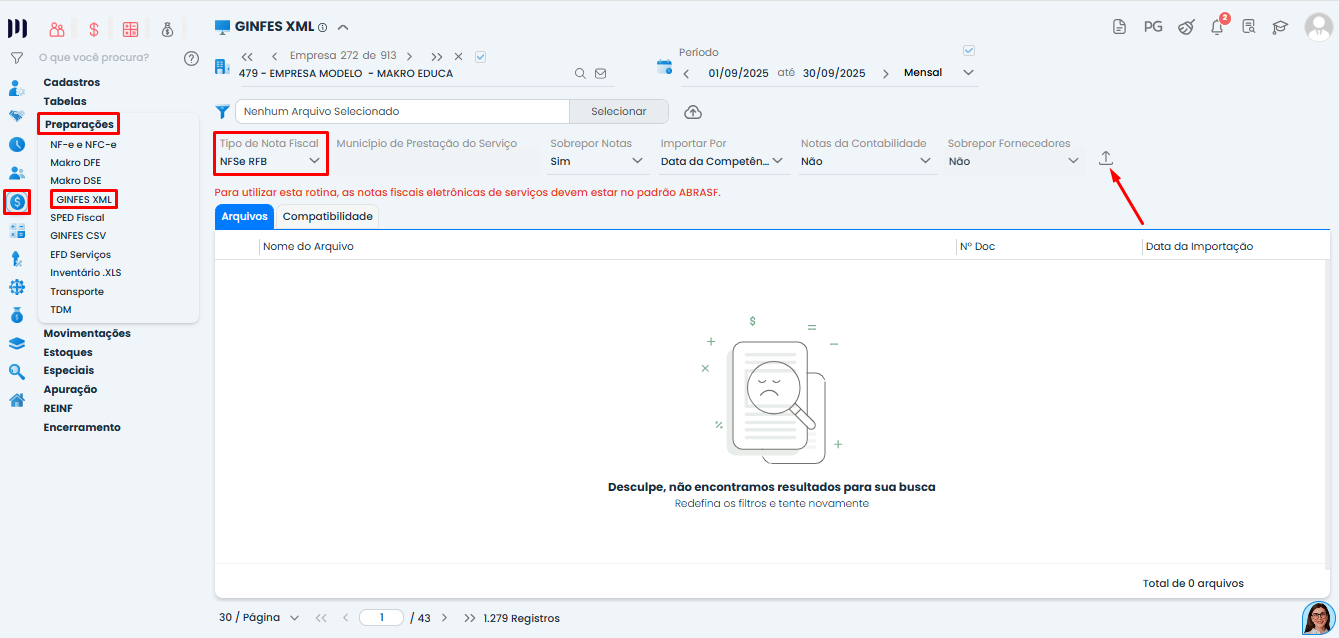
Task: Advance period with right arrow after 30/09/2025
Action: pos(886,72)
